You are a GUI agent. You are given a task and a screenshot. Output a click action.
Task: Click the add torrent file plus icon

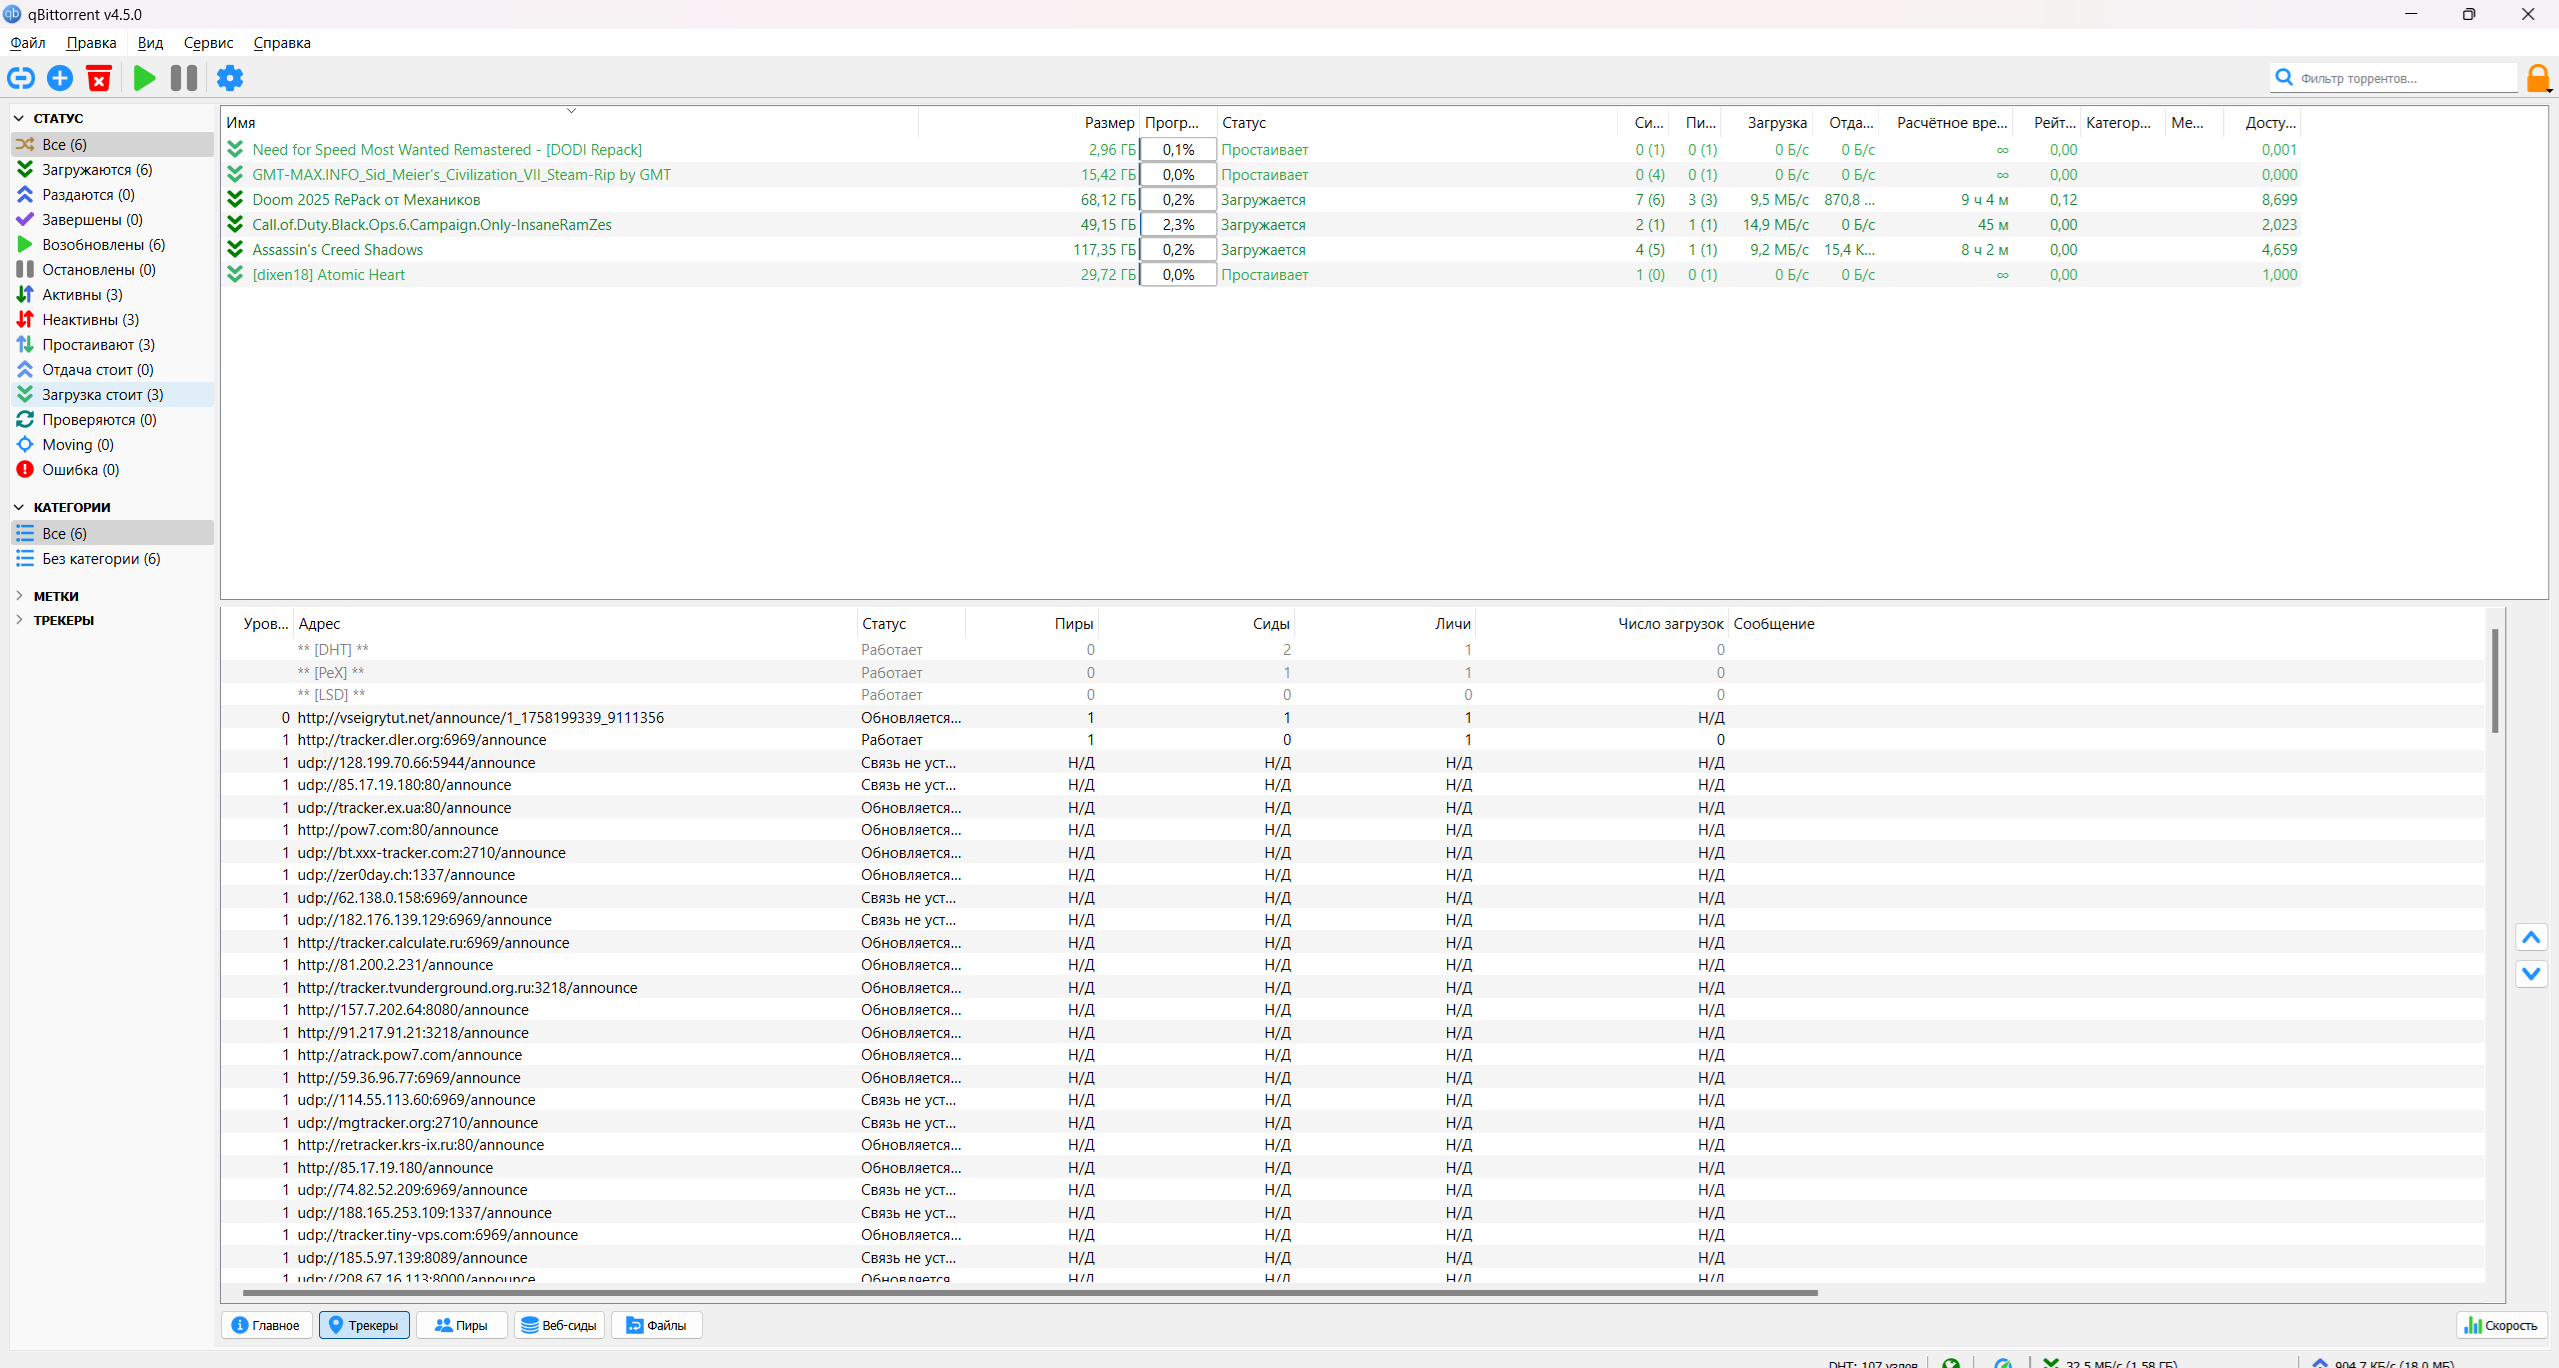60,78
